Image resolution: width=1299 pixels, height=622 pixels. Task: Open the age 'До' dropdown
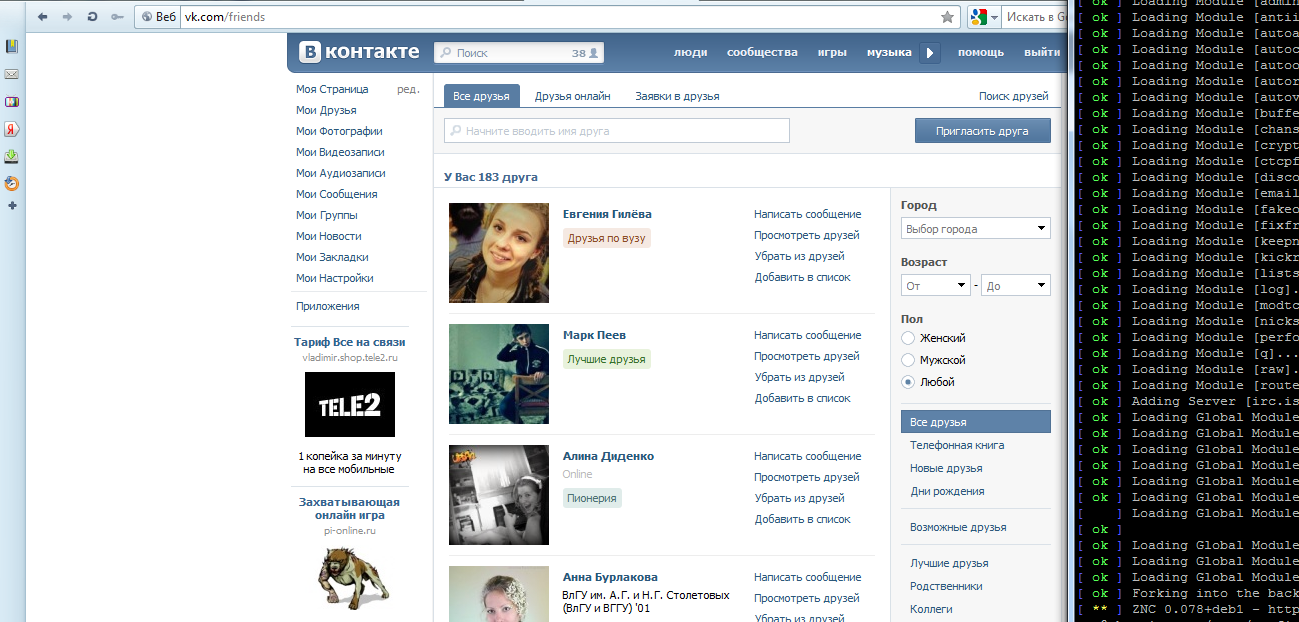[x=1016, y=286]
